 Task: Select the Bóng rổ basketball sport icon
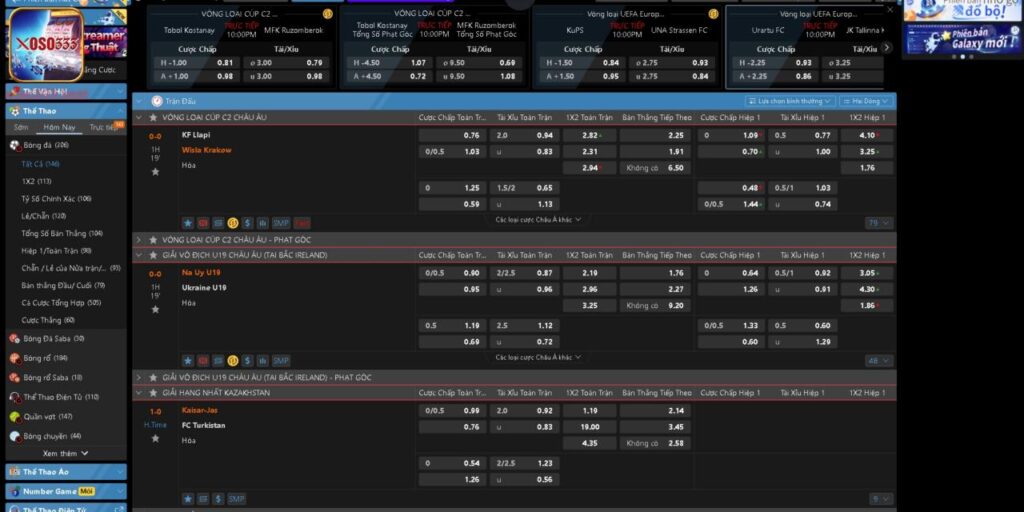[x=15, y=357]
